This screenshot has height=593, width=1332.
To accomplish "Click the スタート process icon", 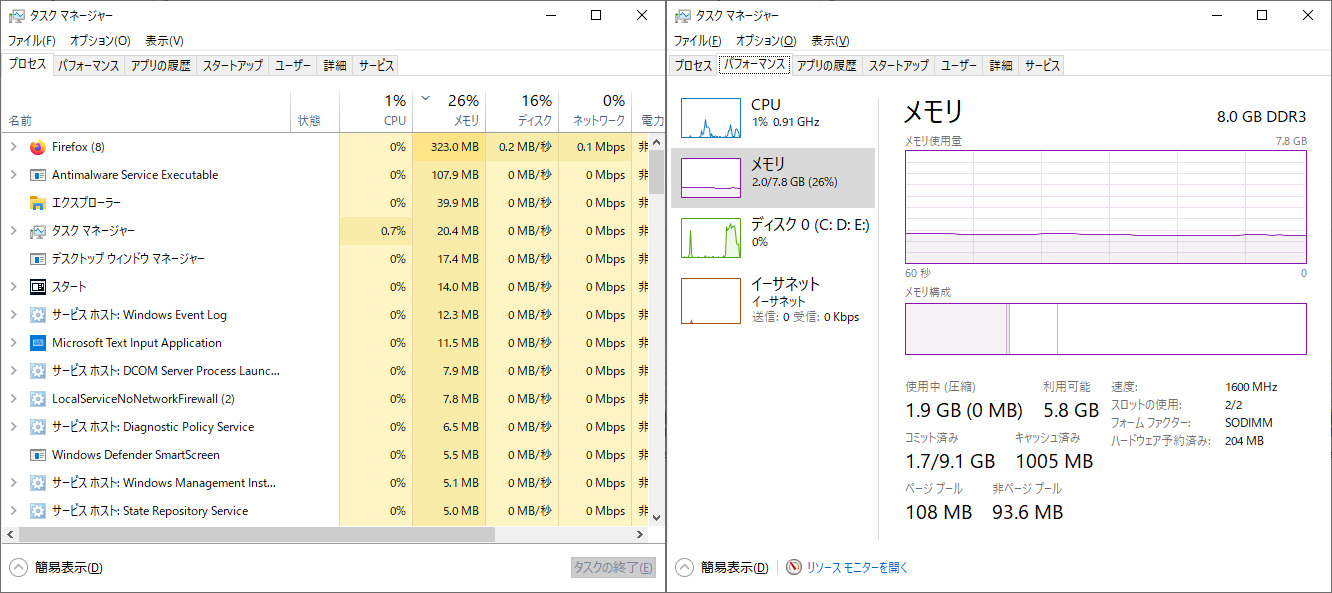I will tap(38, 287).
